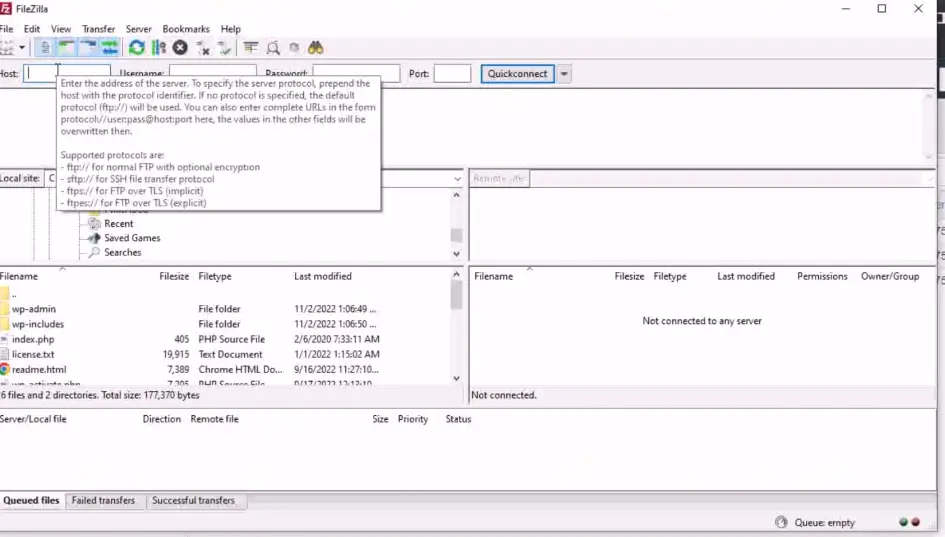This screenshot has width=945, height=537.
Task: Open the Edit menu
Action: click(32, 29)
